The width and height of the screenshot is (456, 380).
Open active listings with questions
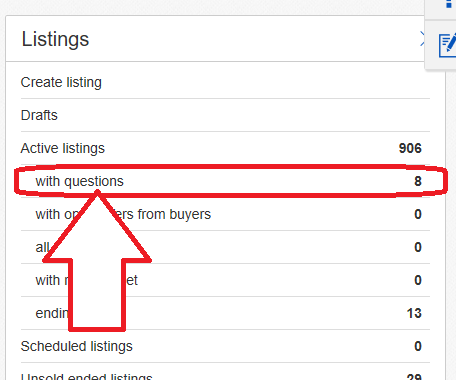[x=79, y=181]
